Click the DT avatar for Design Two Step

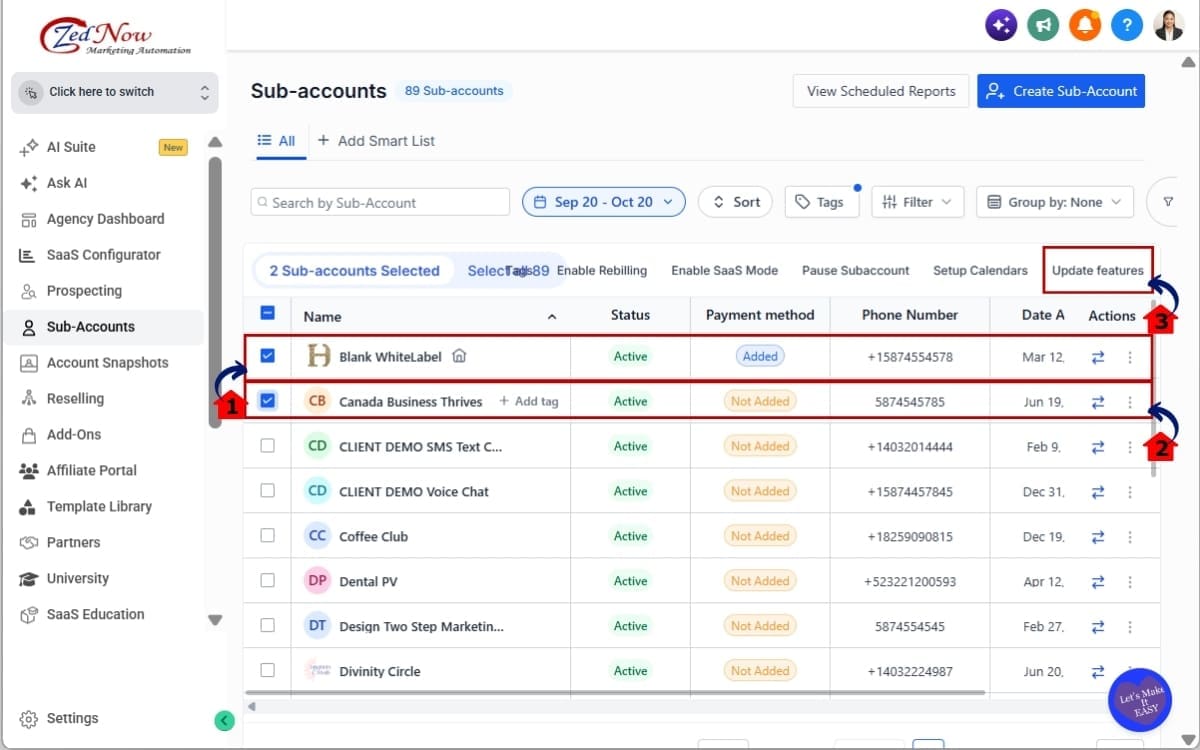pyautogui.click(x=317, y=626)
